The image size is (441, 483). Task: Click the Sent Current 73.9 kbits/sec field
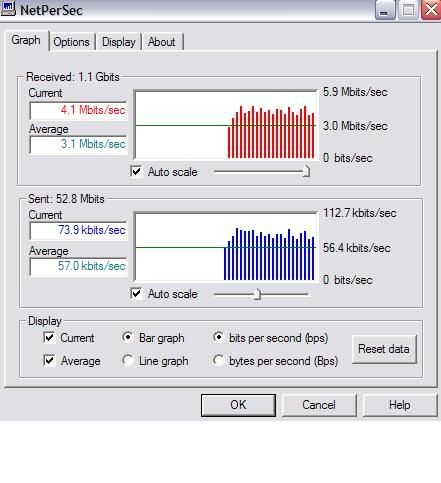click(79, 231)
